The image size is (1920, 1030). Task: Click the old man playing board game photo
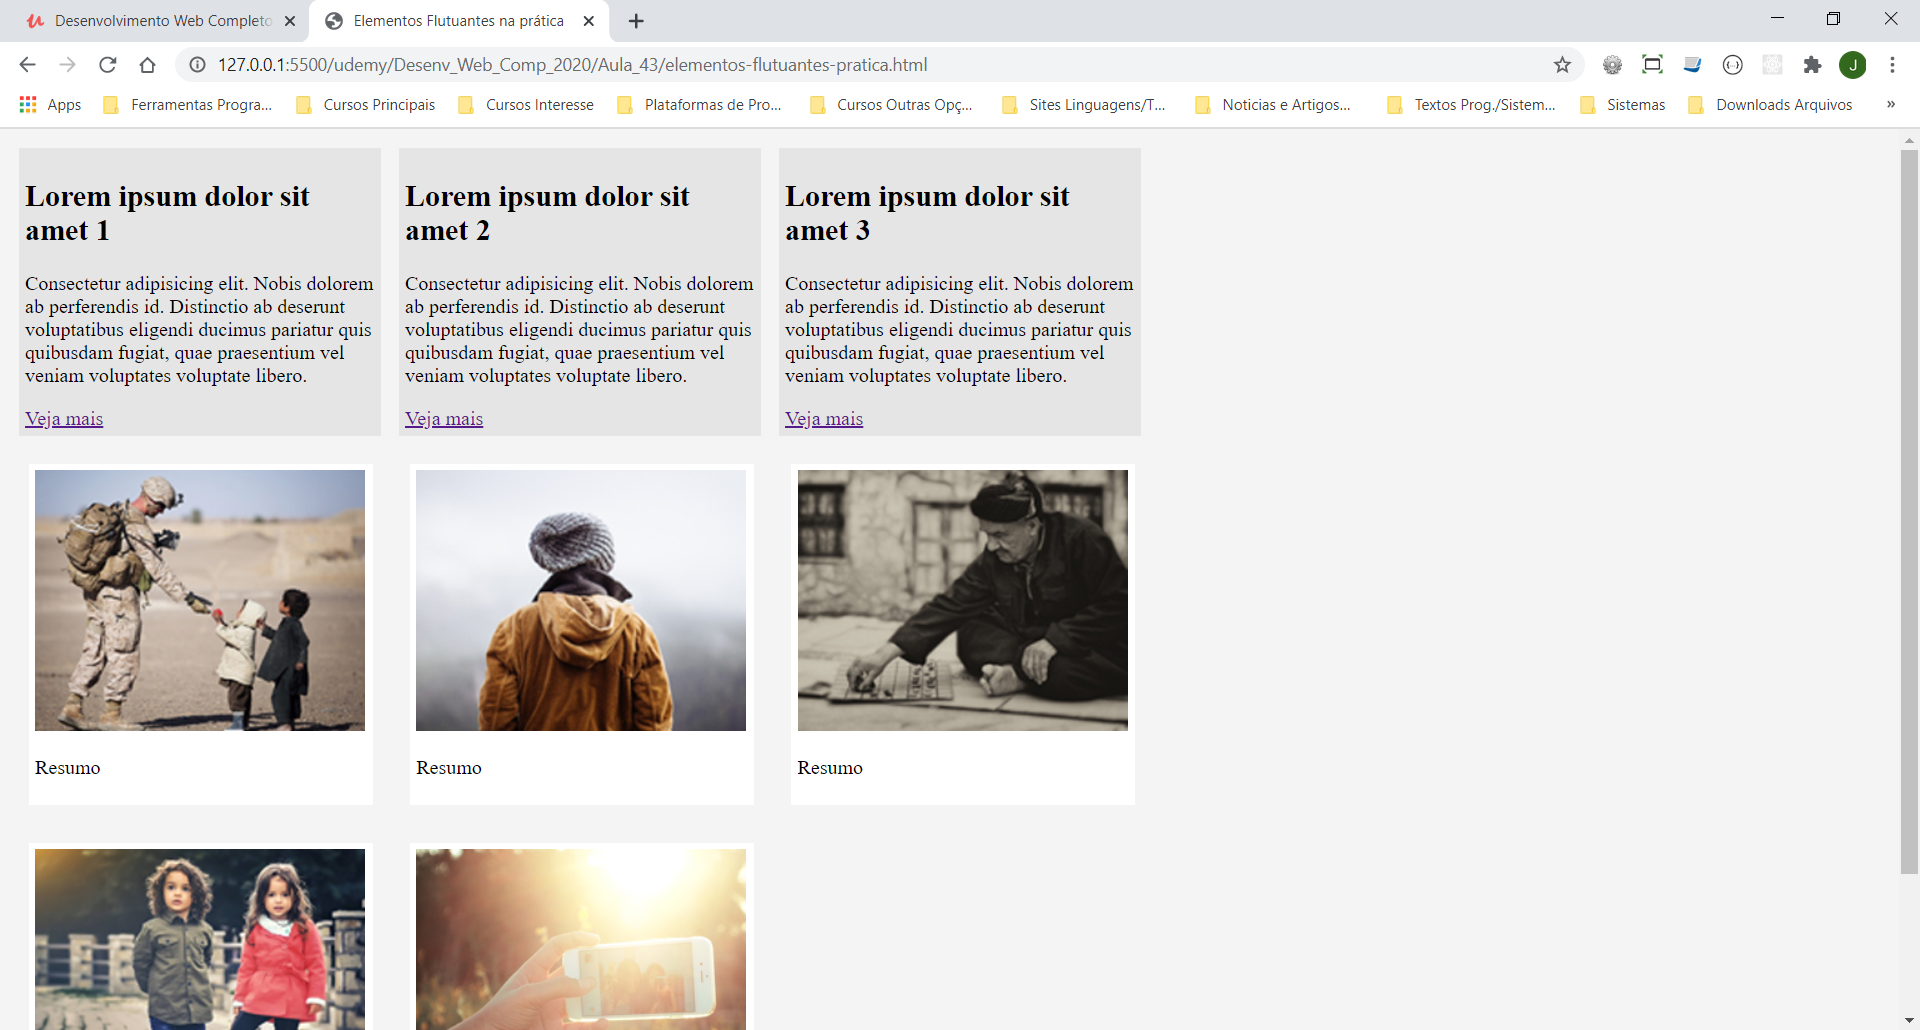point(963,600)
